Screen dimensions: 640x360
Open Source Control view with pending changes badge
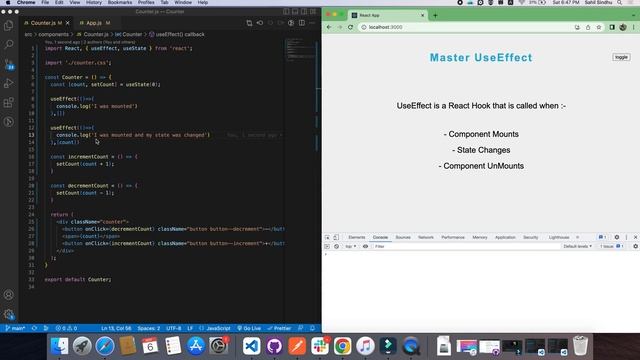(9, 64)
